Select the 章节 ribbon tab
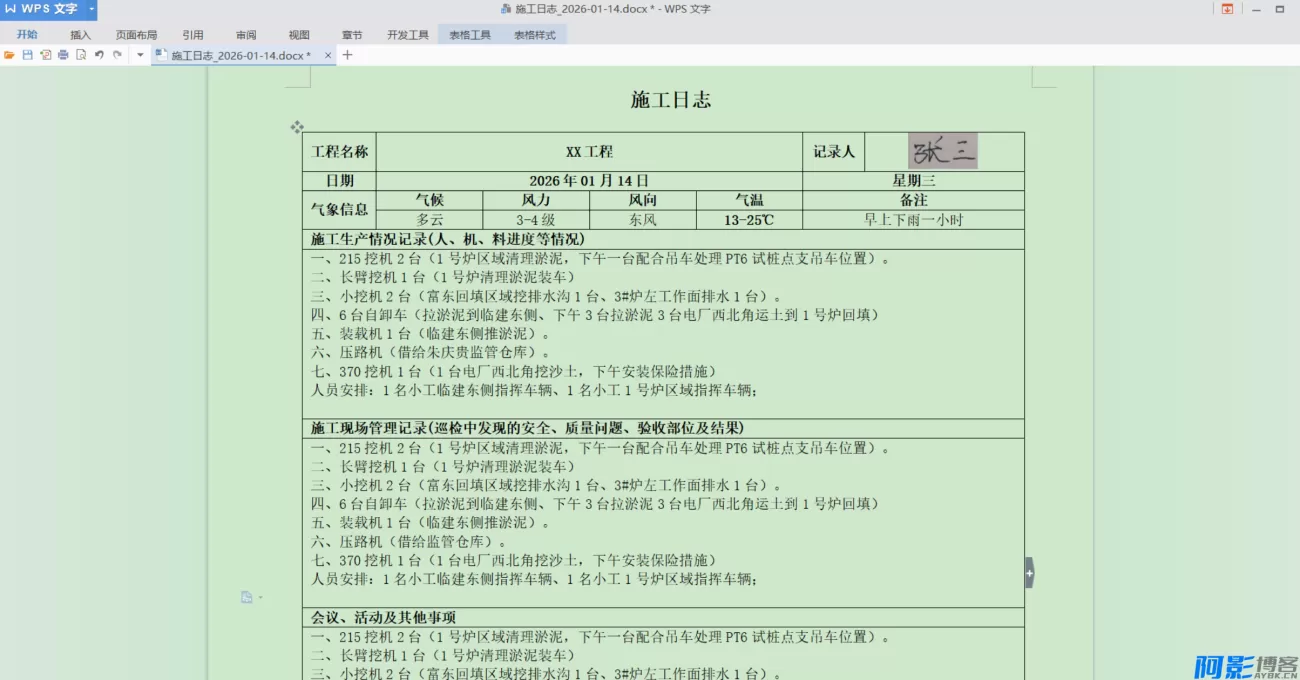 [352, 33]
